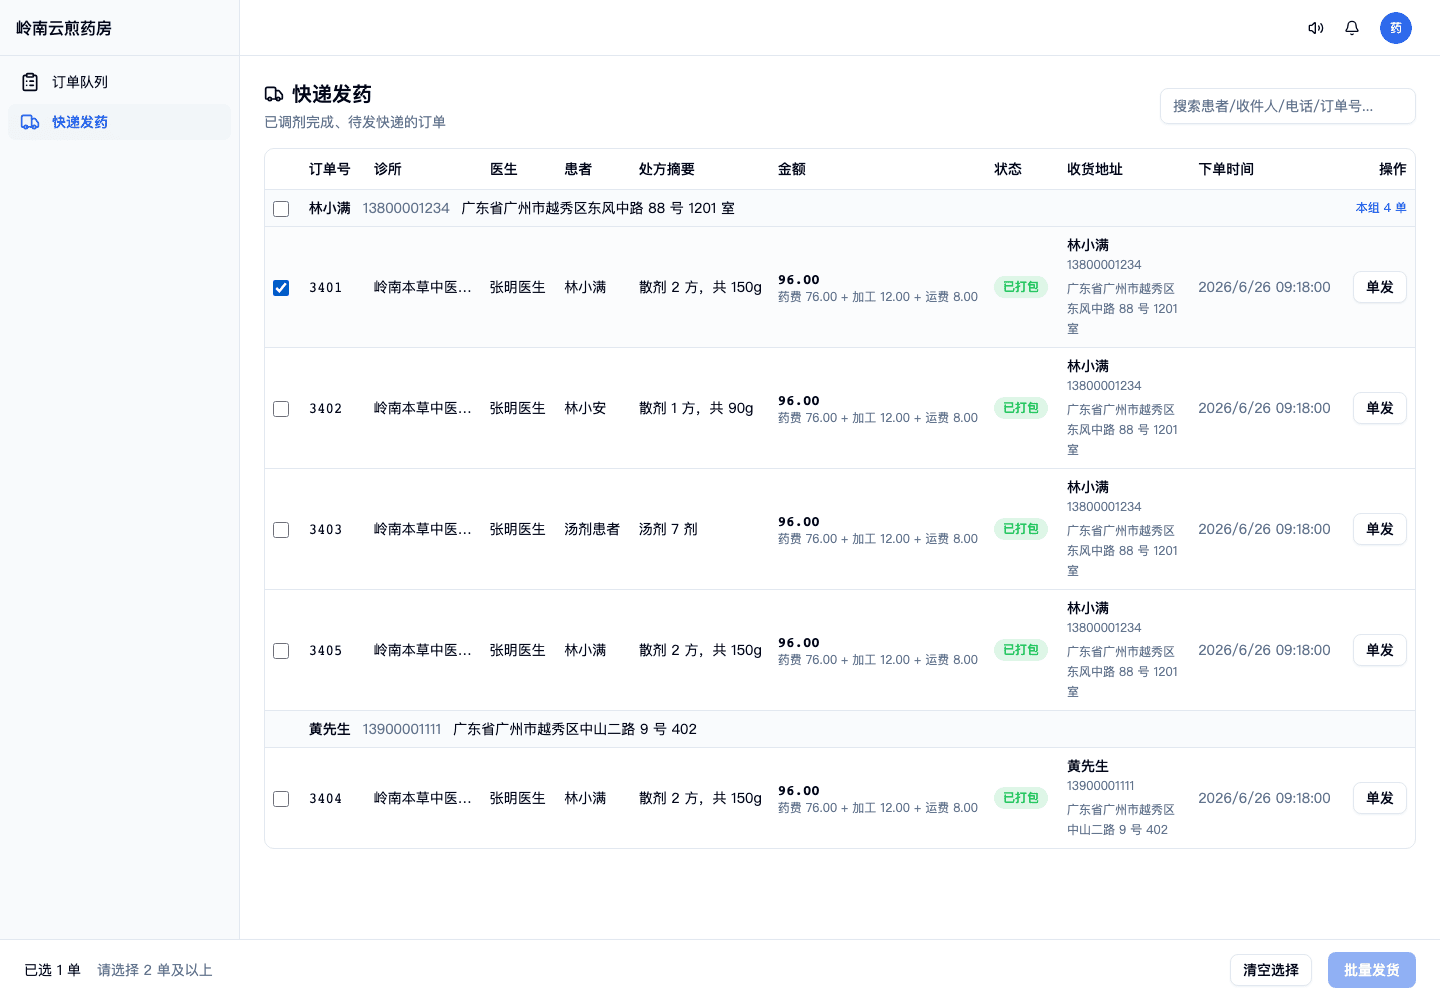This screenshot has height=1000, width=1440.
Task: Tick the 林小满 group checkbox
Action: pos(281,209)
